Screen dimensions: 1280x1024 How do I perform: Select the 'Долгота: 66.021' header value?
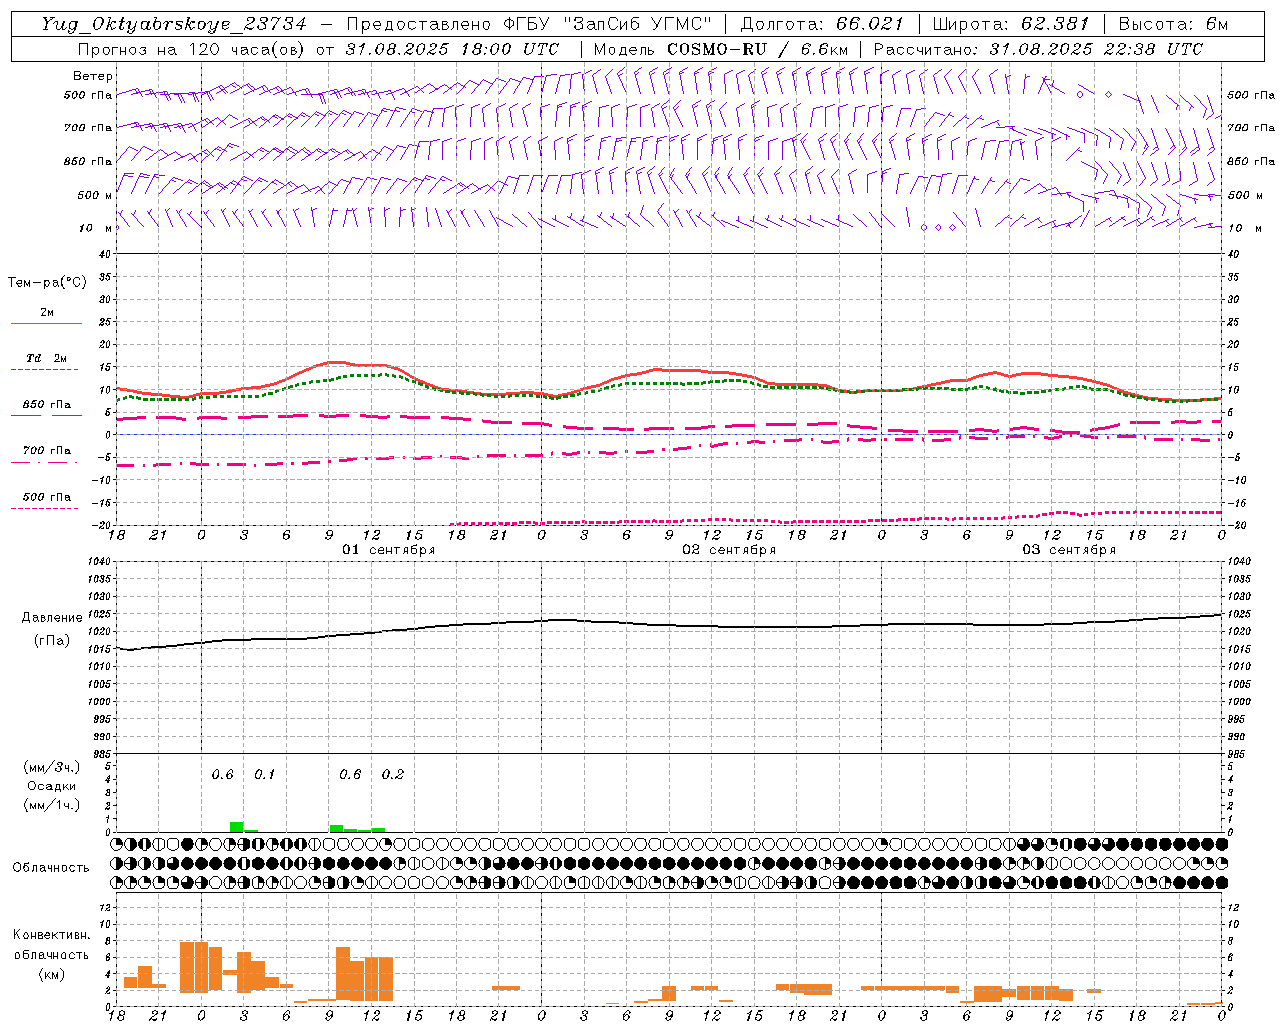(822, 24)
